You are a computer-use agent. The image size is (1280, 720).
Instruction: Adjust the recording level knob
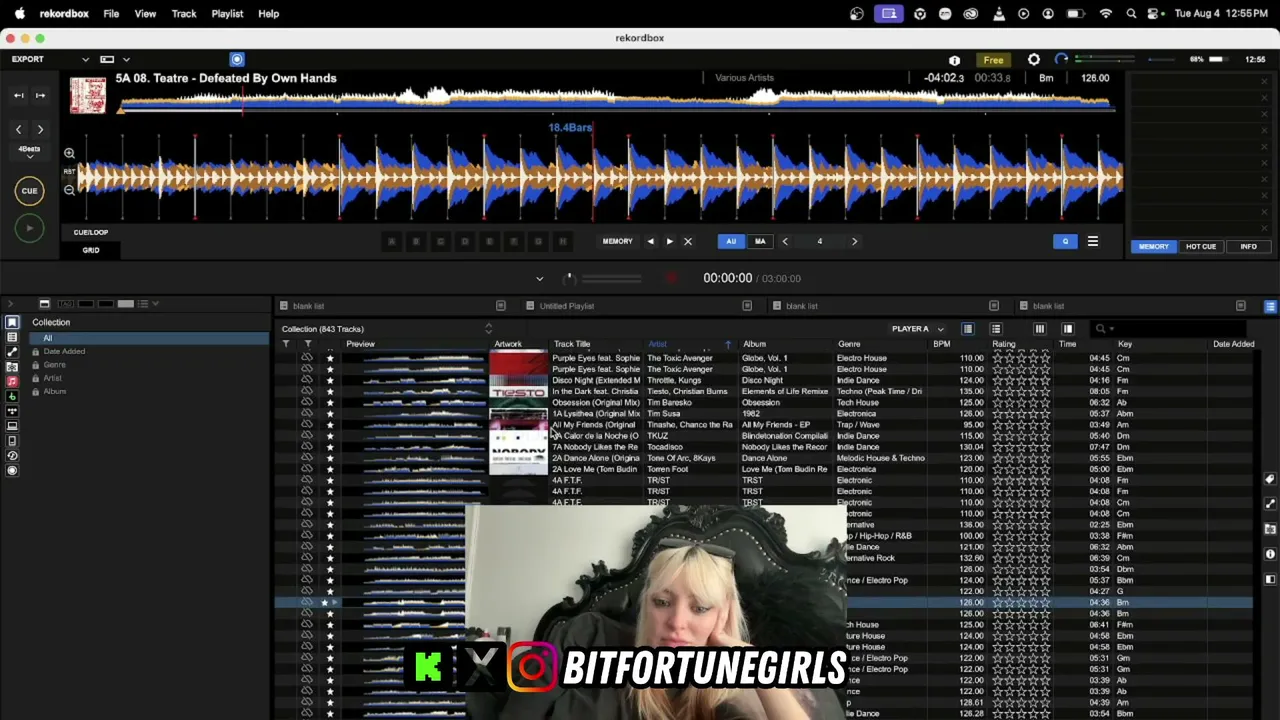(x=569, y=279)
